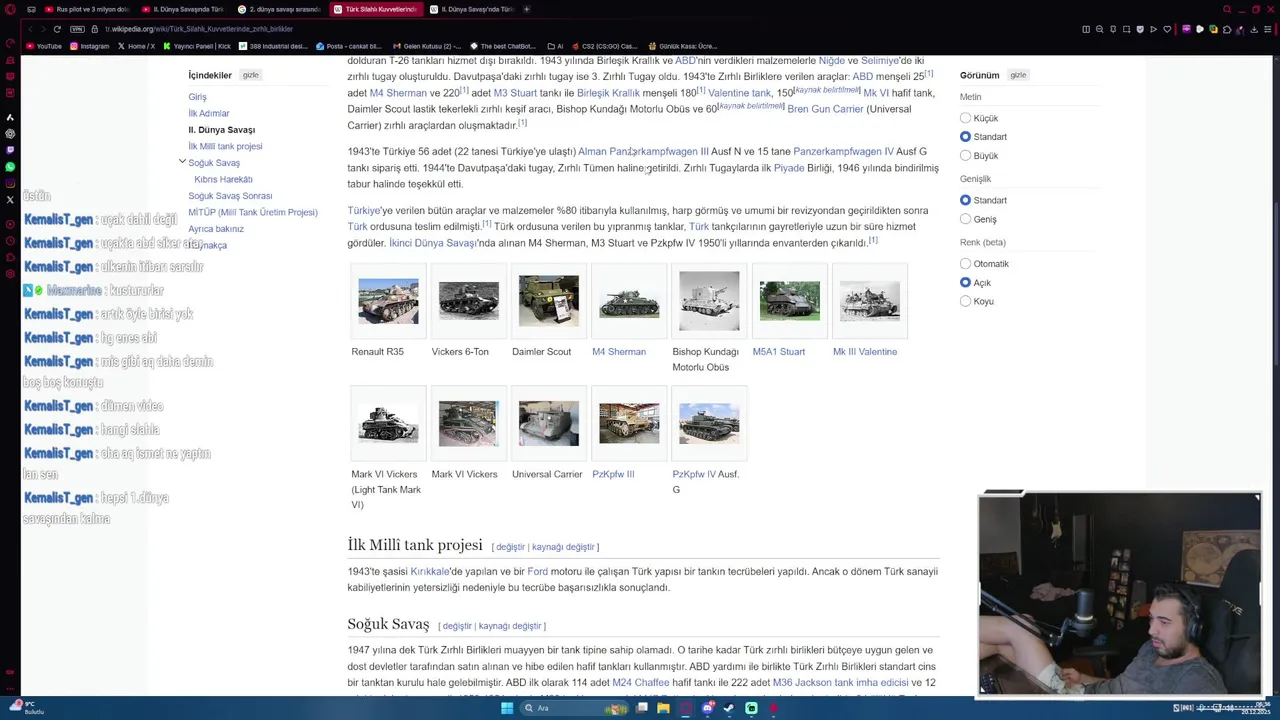Open the Gelen Kutusu Gmail bookmark
1280x720 pixels.
tap(427, 46)
